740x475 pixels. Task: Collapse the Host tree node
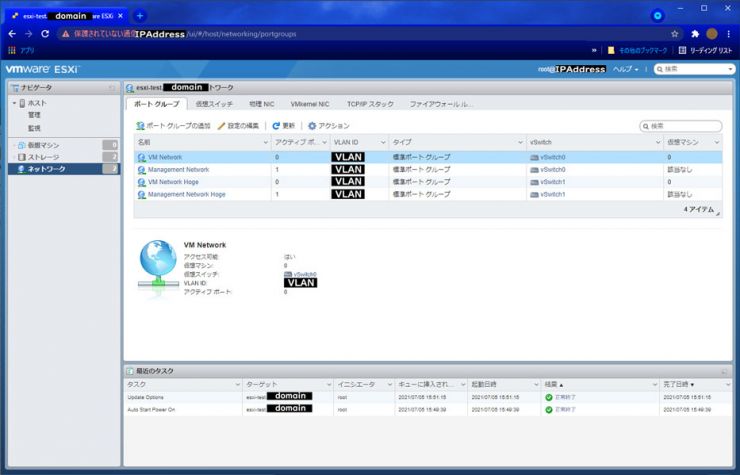click(x=14, y=103)
